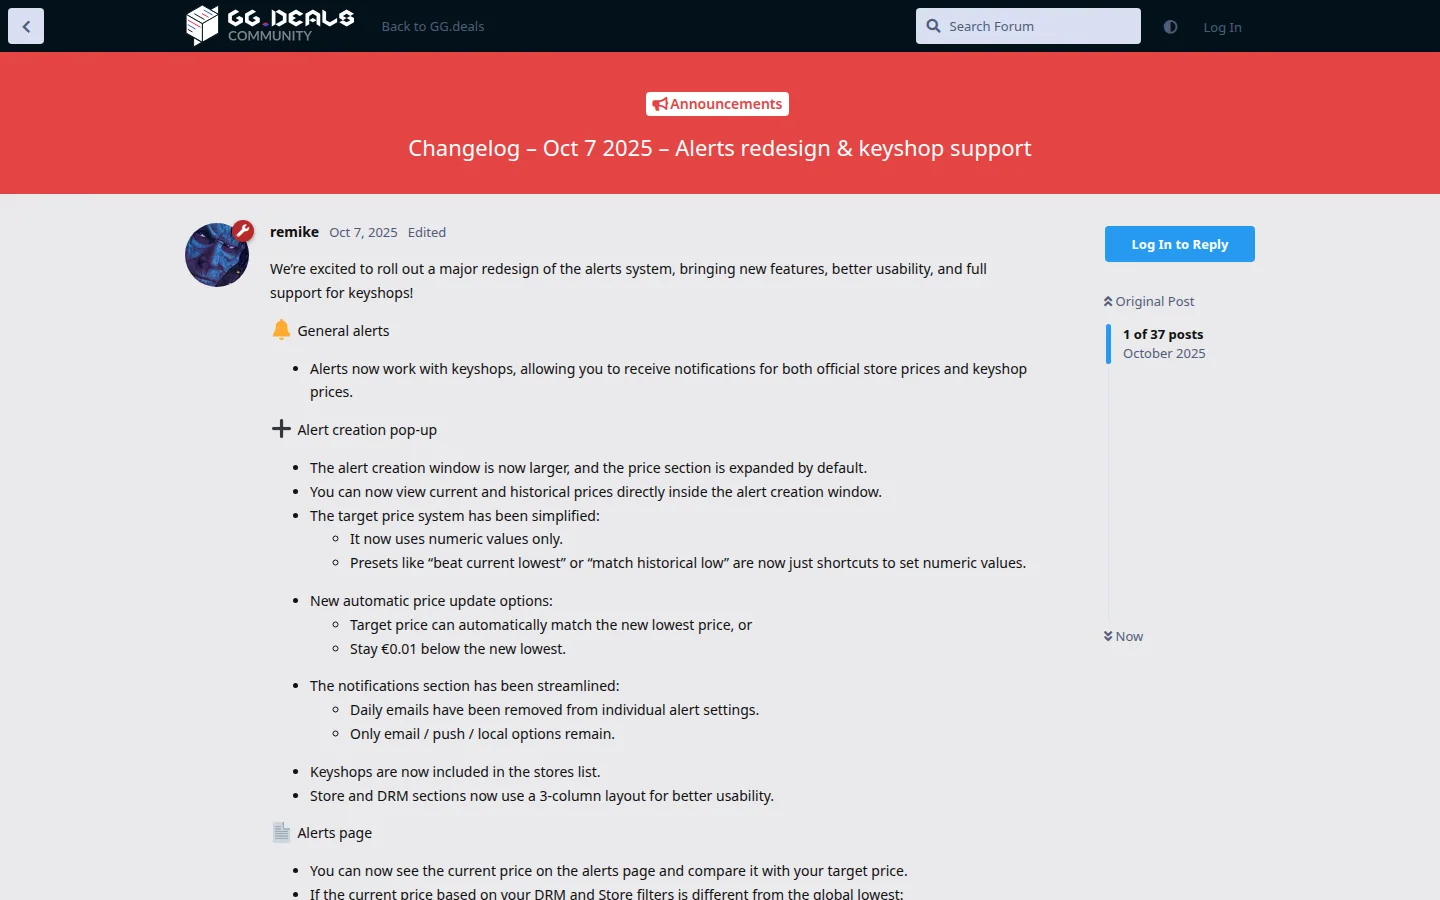Focus the Search Forum field
The height and width of the screenshot is (900, 1440).
[1028, 26]
